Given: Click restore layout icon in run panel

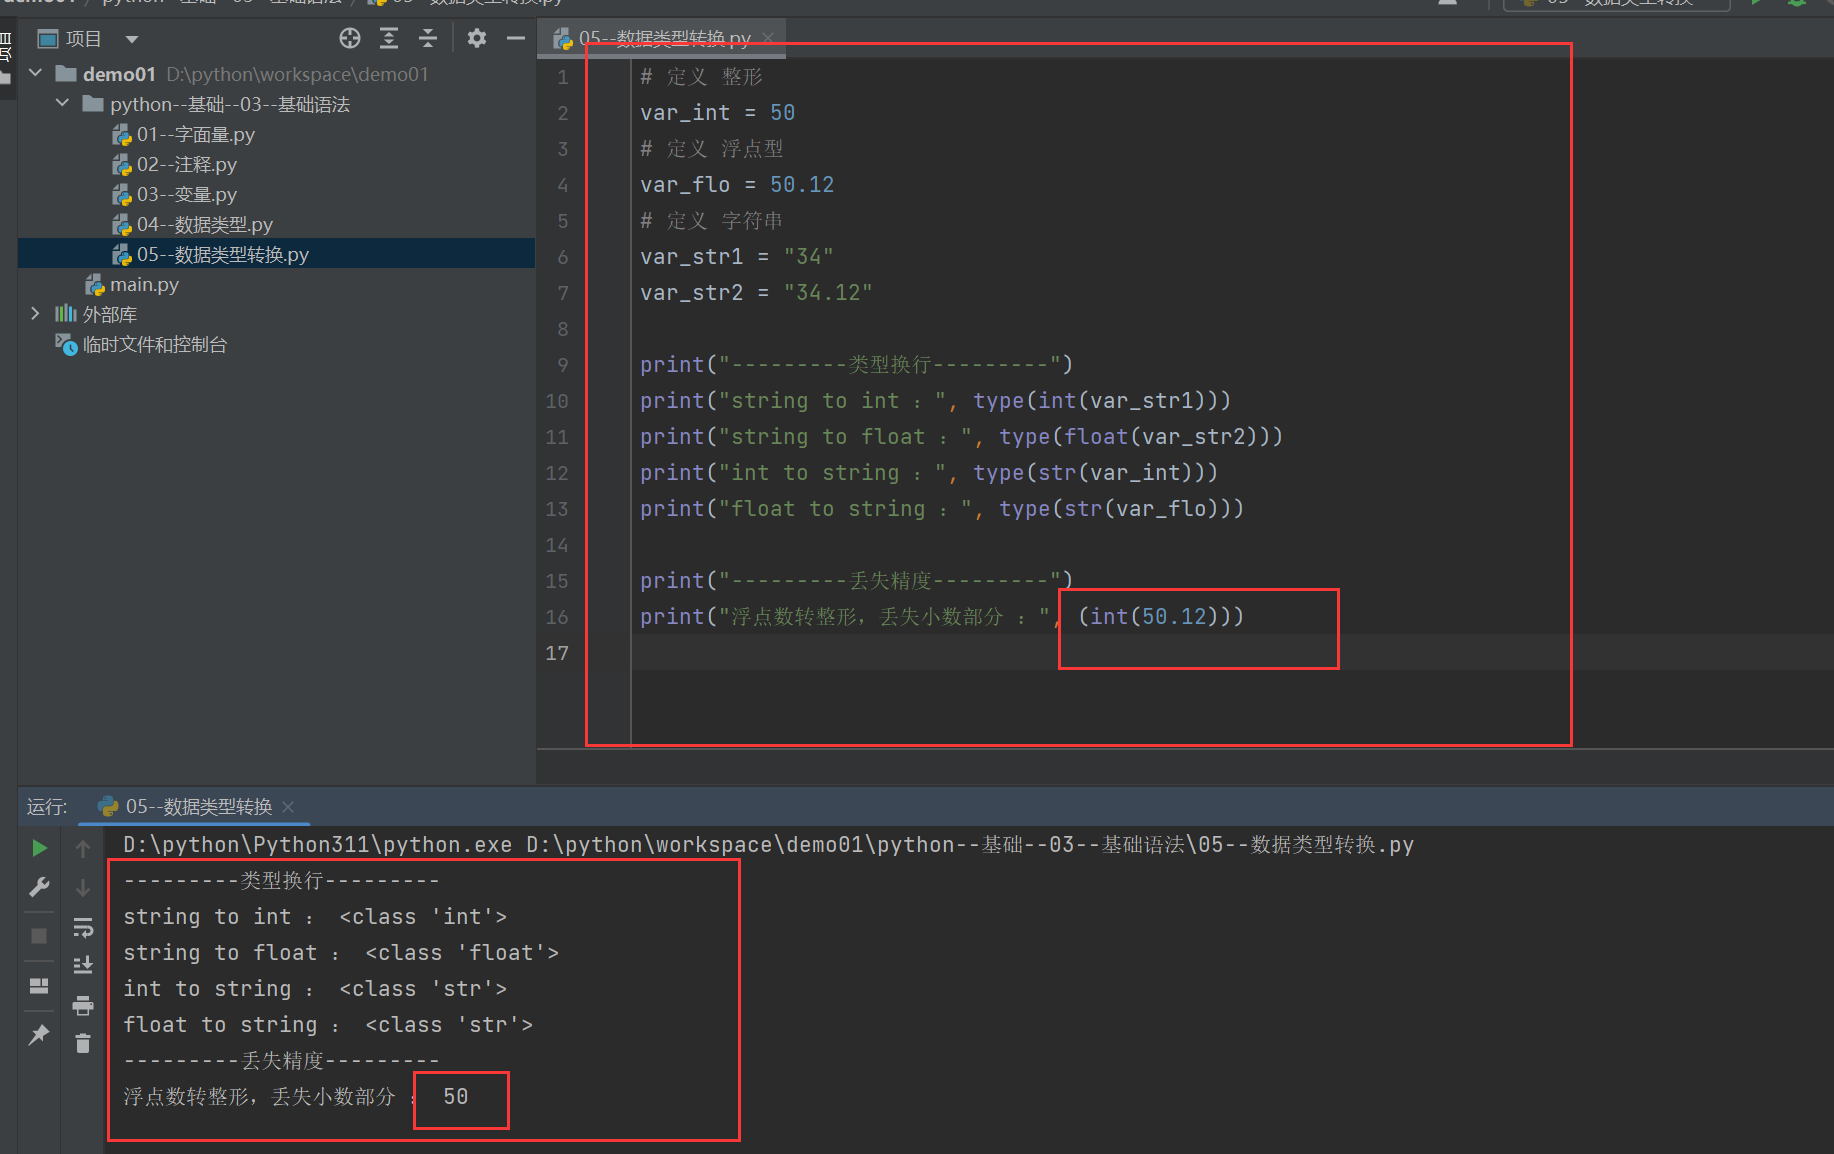Looking at the screenshot, I should click(x=39, y=986).
